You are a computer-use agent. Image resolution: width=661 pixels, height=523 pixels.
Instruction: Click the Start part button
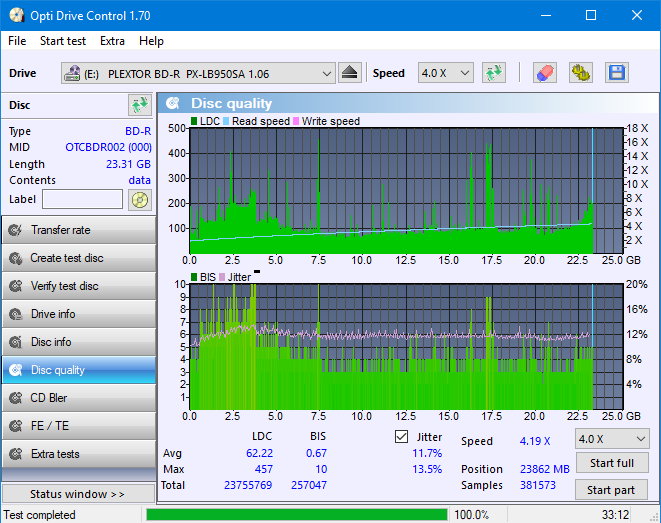611,490
